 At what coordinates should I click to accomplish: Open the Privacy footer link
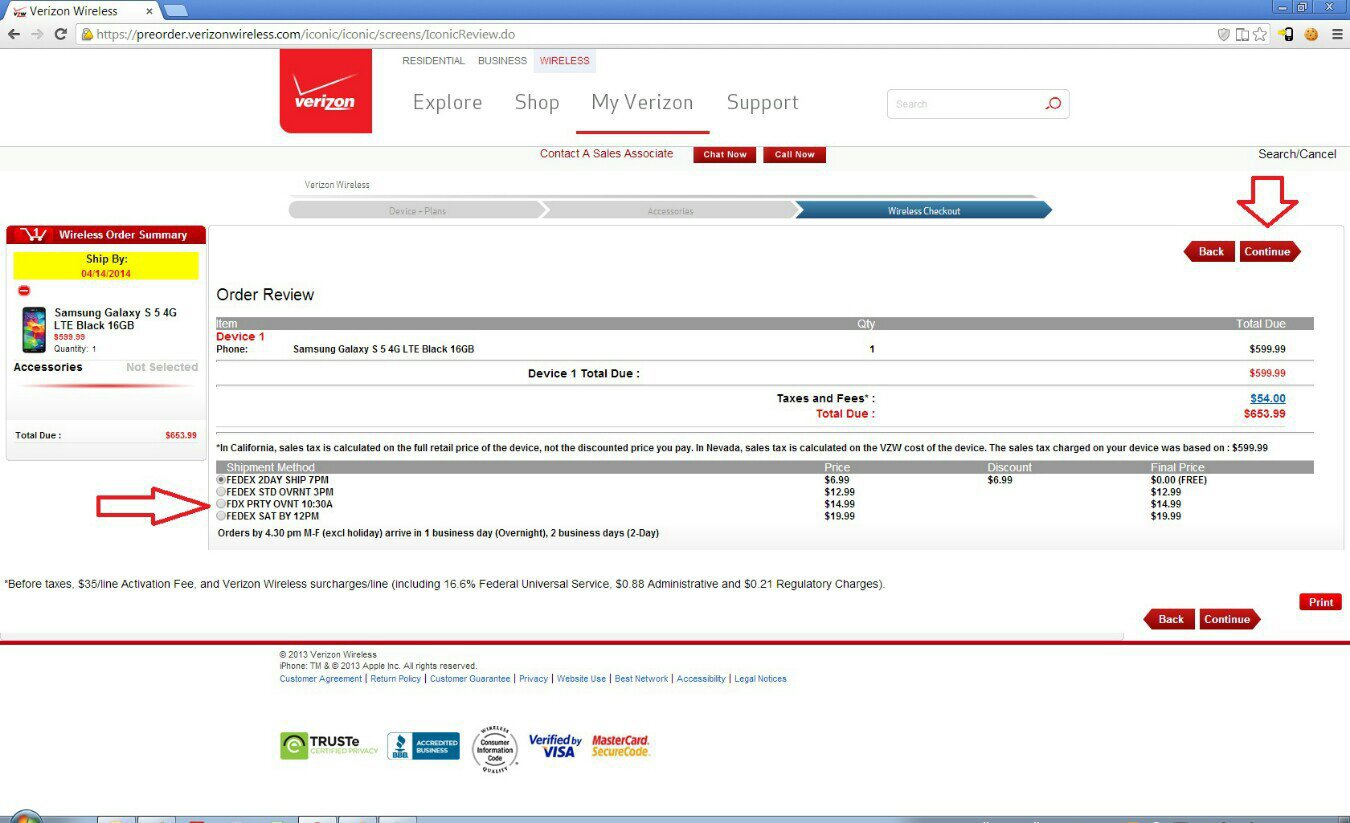tap(534, 679)
